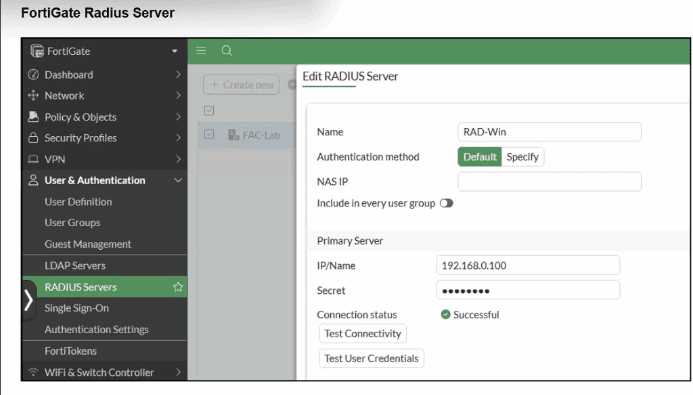Toggle favorite star on RADIUS Servers
Screen dimensions: 693x395
coord(178,287)
